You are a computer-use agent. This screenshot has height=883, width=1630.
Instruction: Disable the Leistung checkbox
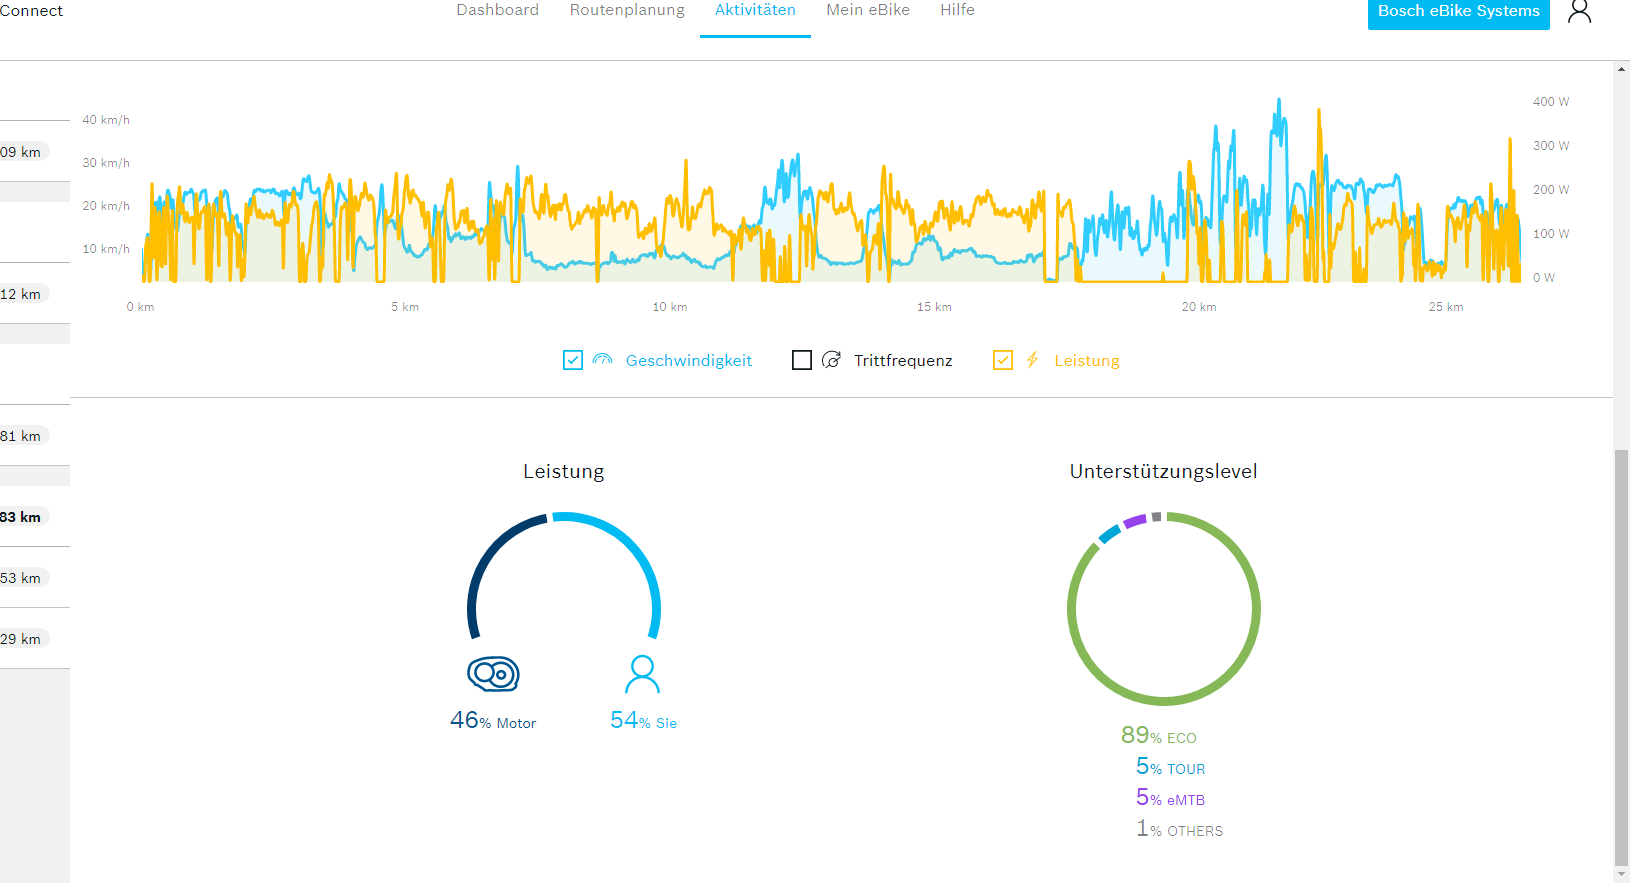(x=1003, y=360)
